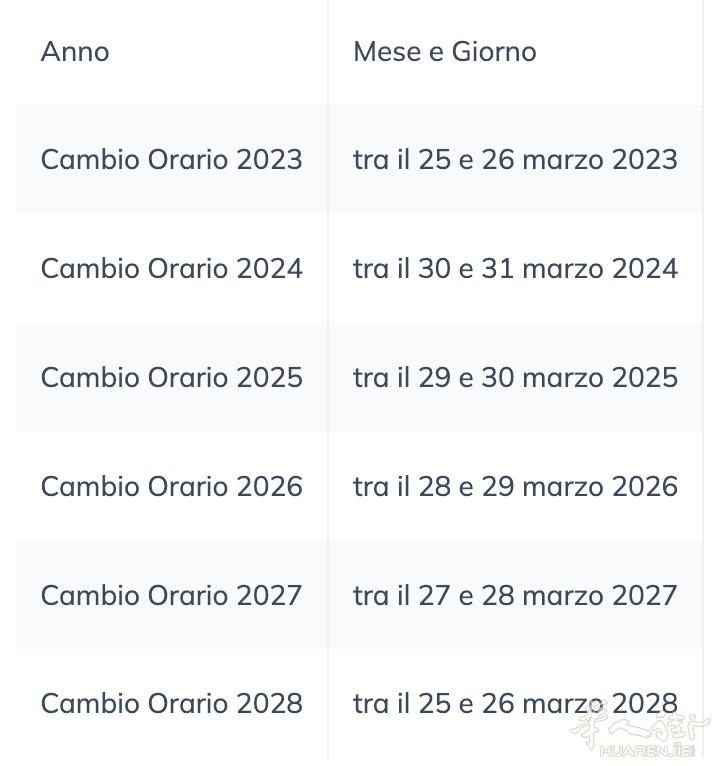Click the Anno column header
Screen dimensions: 720x766
[75, 52]
